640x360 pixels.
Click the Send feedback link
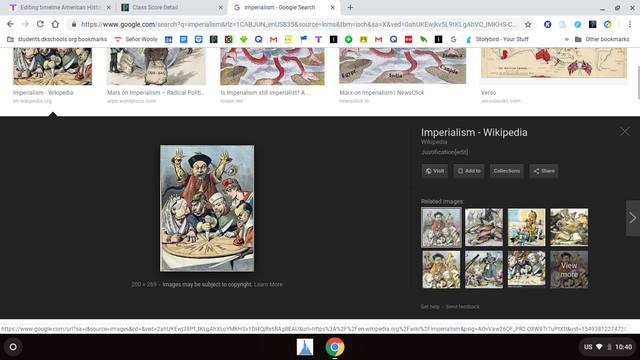click(x=462, y=307)
